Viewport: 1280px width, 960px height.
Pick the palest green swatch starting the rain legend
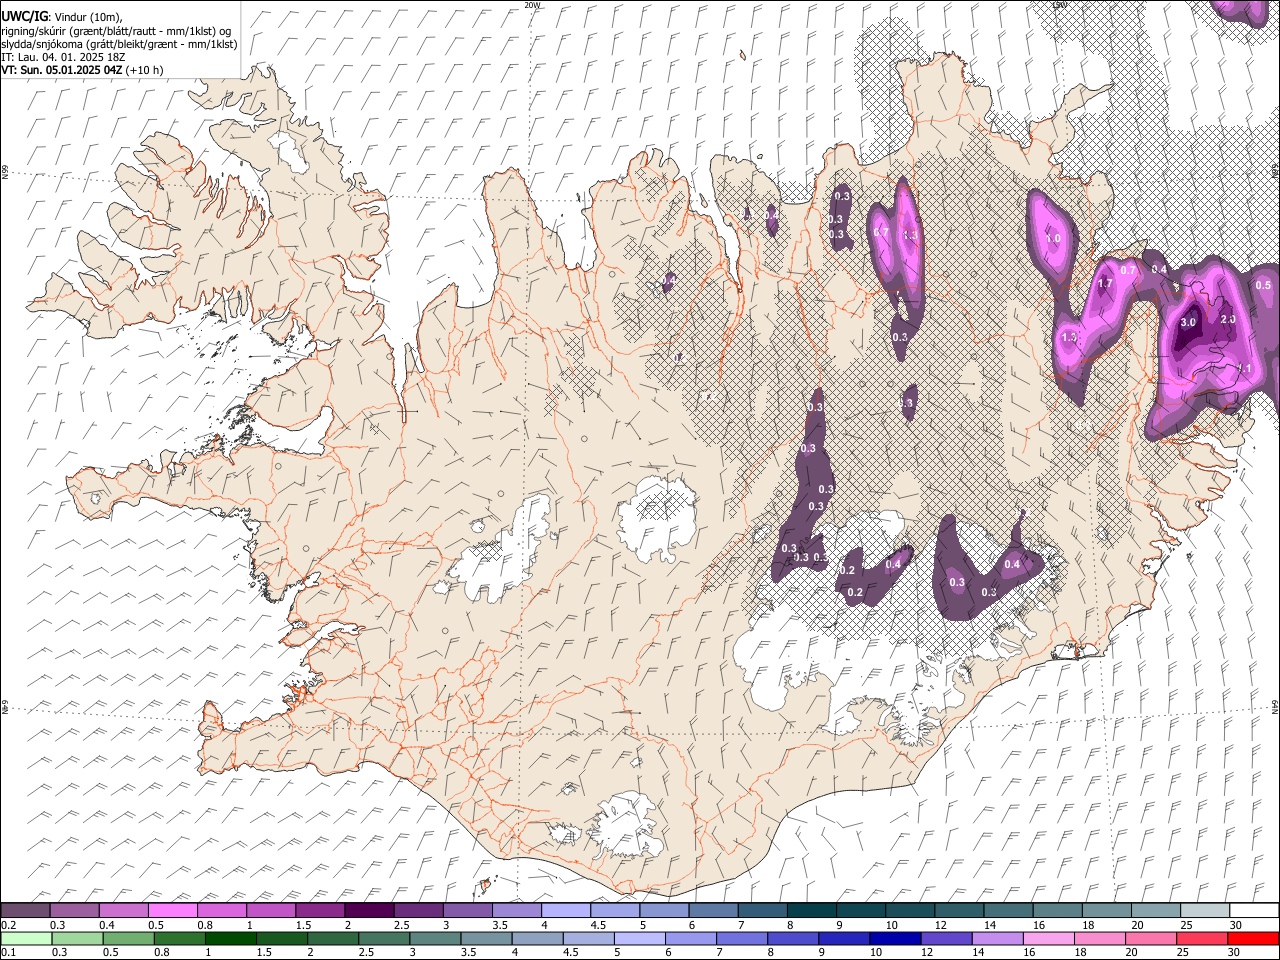point(26,938)
